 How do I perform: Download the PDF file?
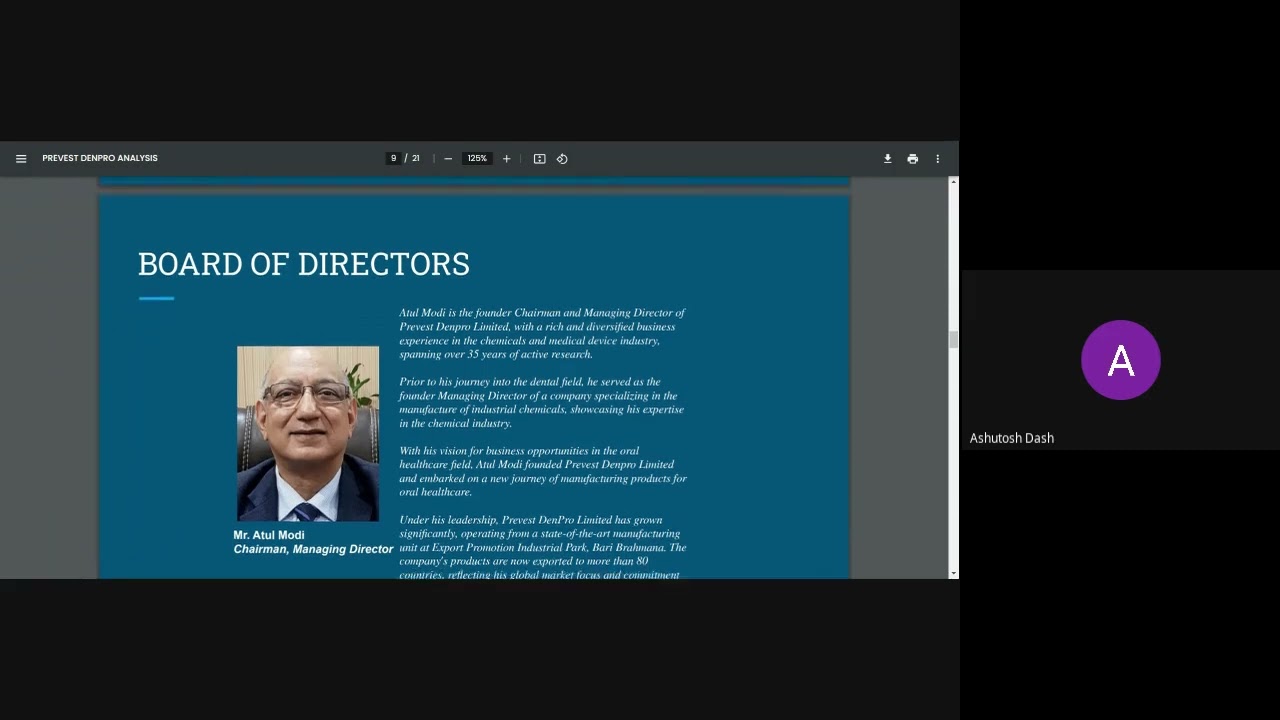(887, 158)
